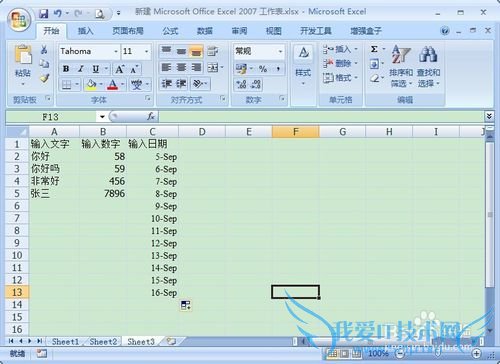Select column F header

click(x=296, y=132)
